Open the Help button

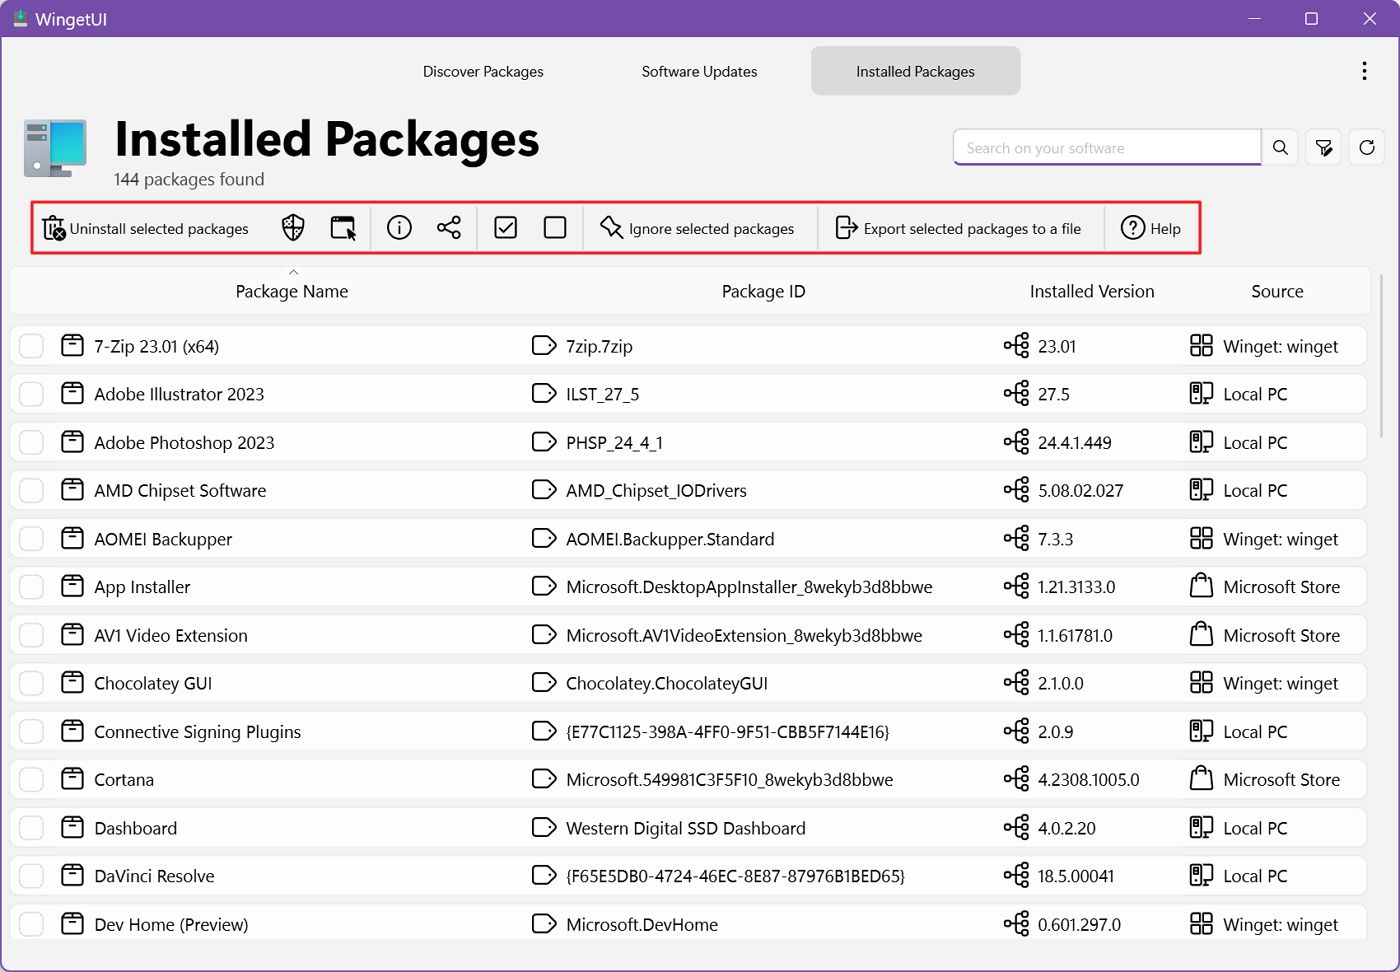[x=1151, y=228]
